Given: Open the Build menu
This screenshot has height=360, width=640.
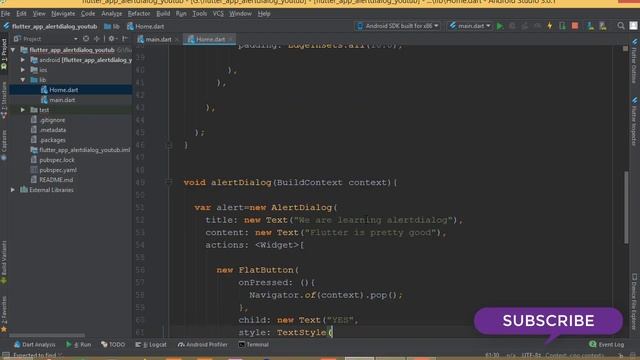Looking at the screenshot, I should click(163, 13).
